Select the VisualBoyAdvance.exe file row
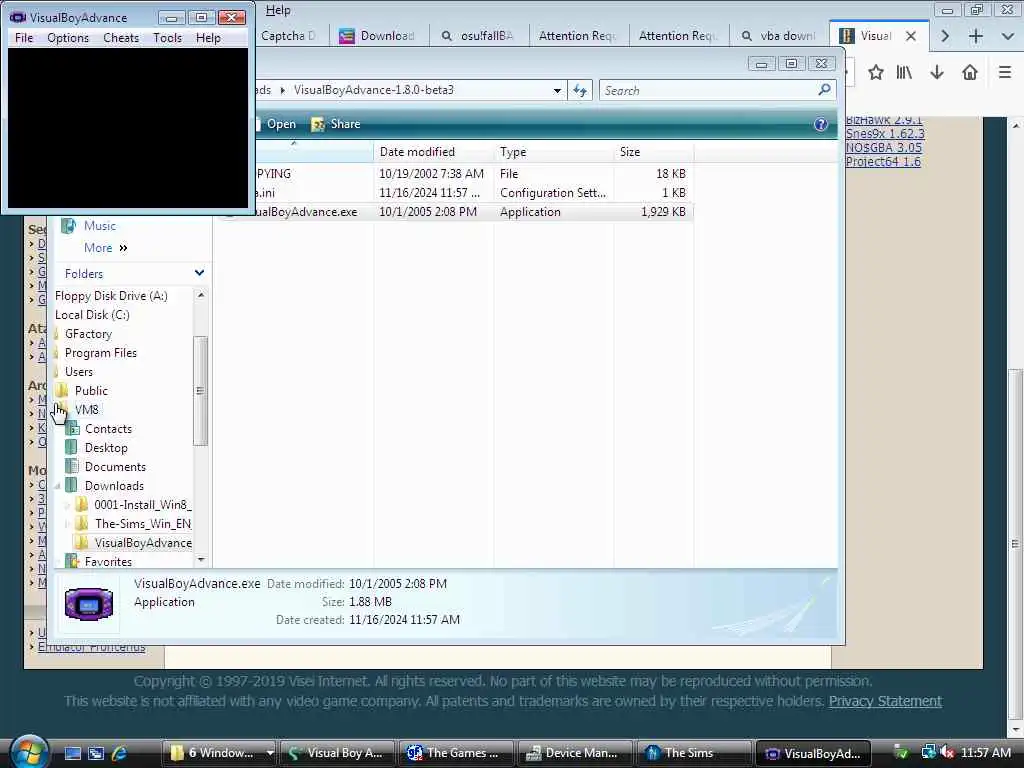 [x=455, y=212]
